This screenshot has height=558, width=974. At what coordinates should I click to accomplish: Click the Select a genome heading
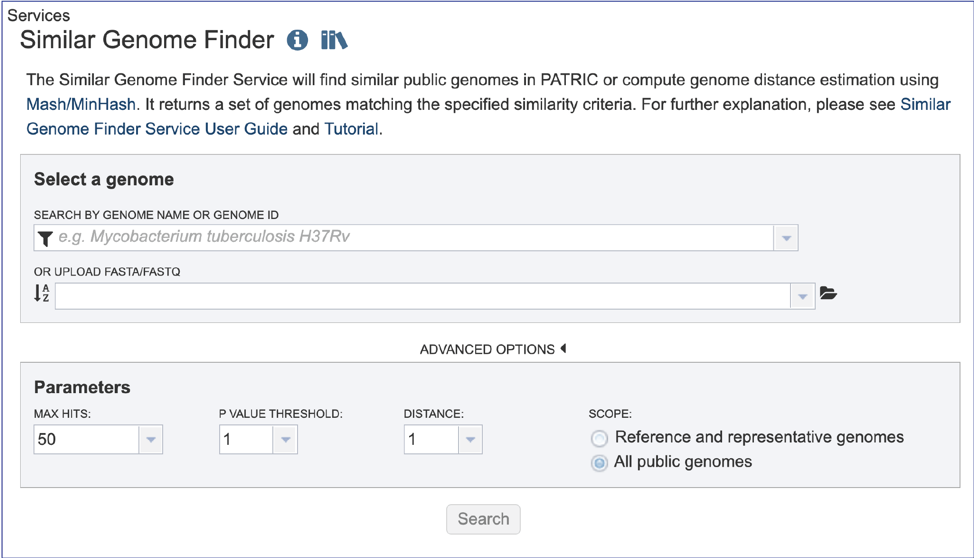point(104,180)
